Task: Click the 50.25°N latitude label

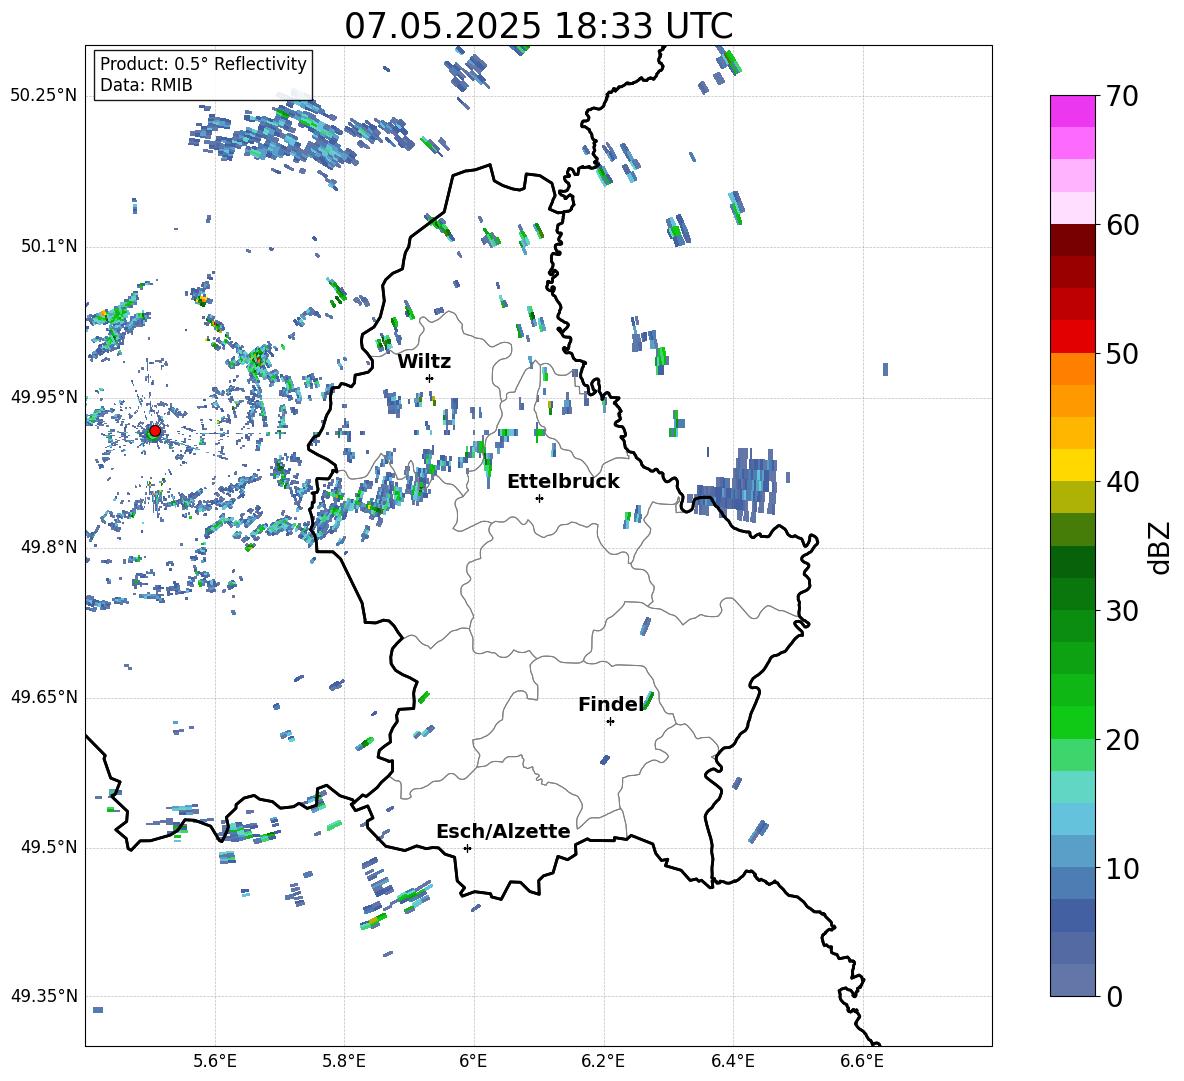Action: 44,96
